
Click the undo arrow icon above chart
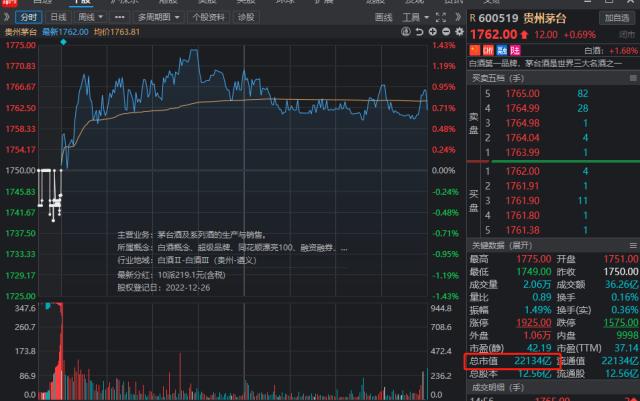click(x=419, y=31)
